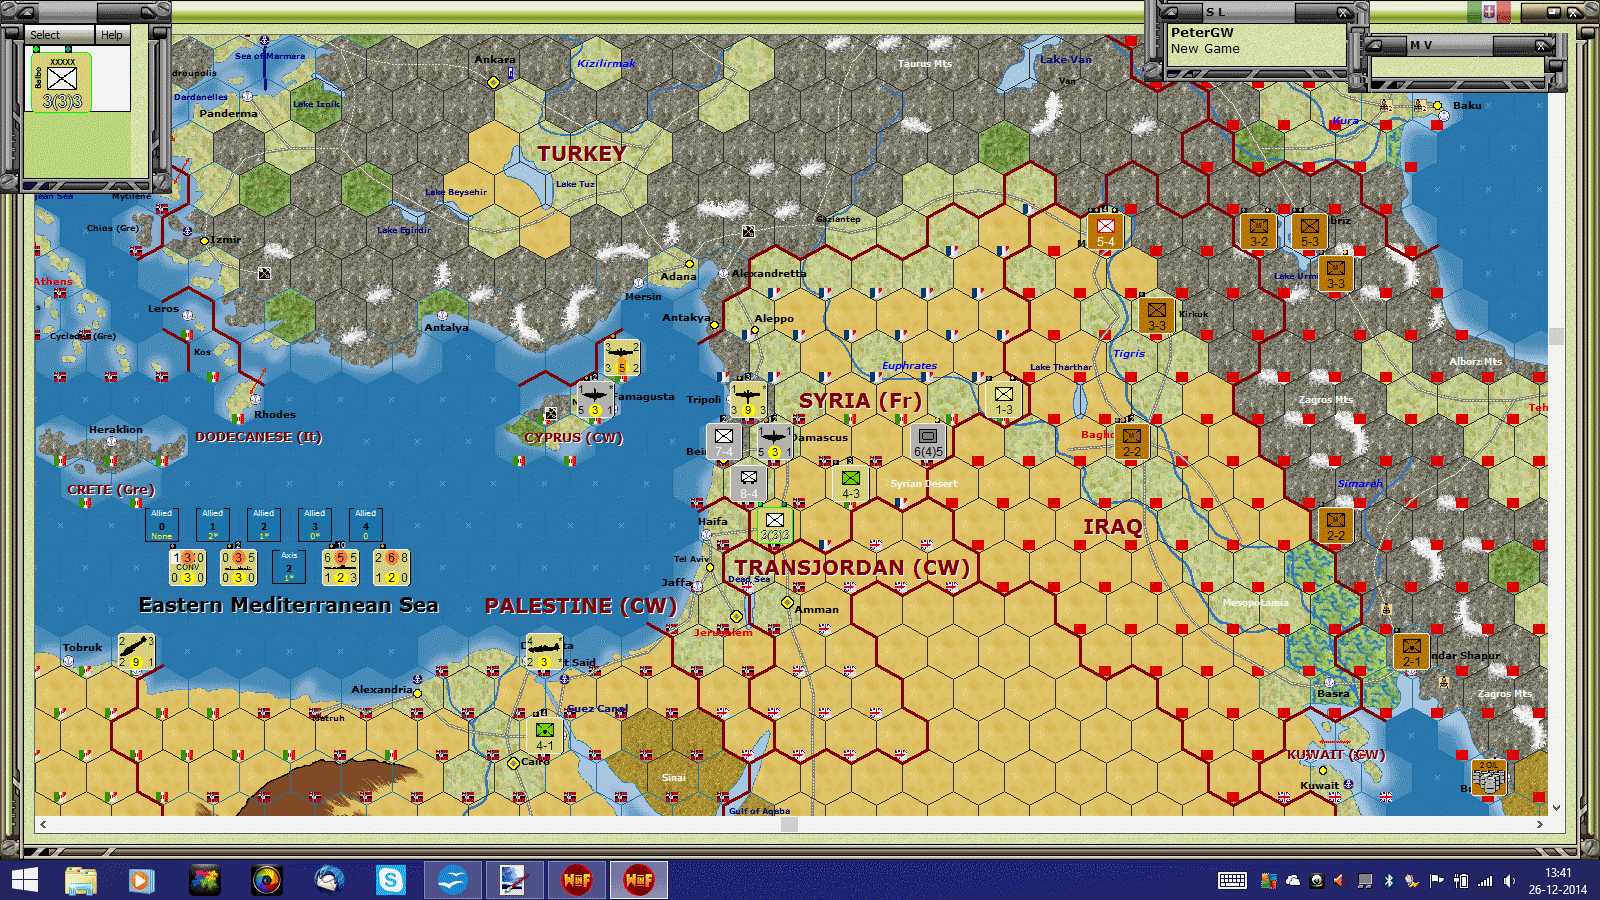Select the aircraft counter on Cyprus near Famagusta

tap(594, 399)
